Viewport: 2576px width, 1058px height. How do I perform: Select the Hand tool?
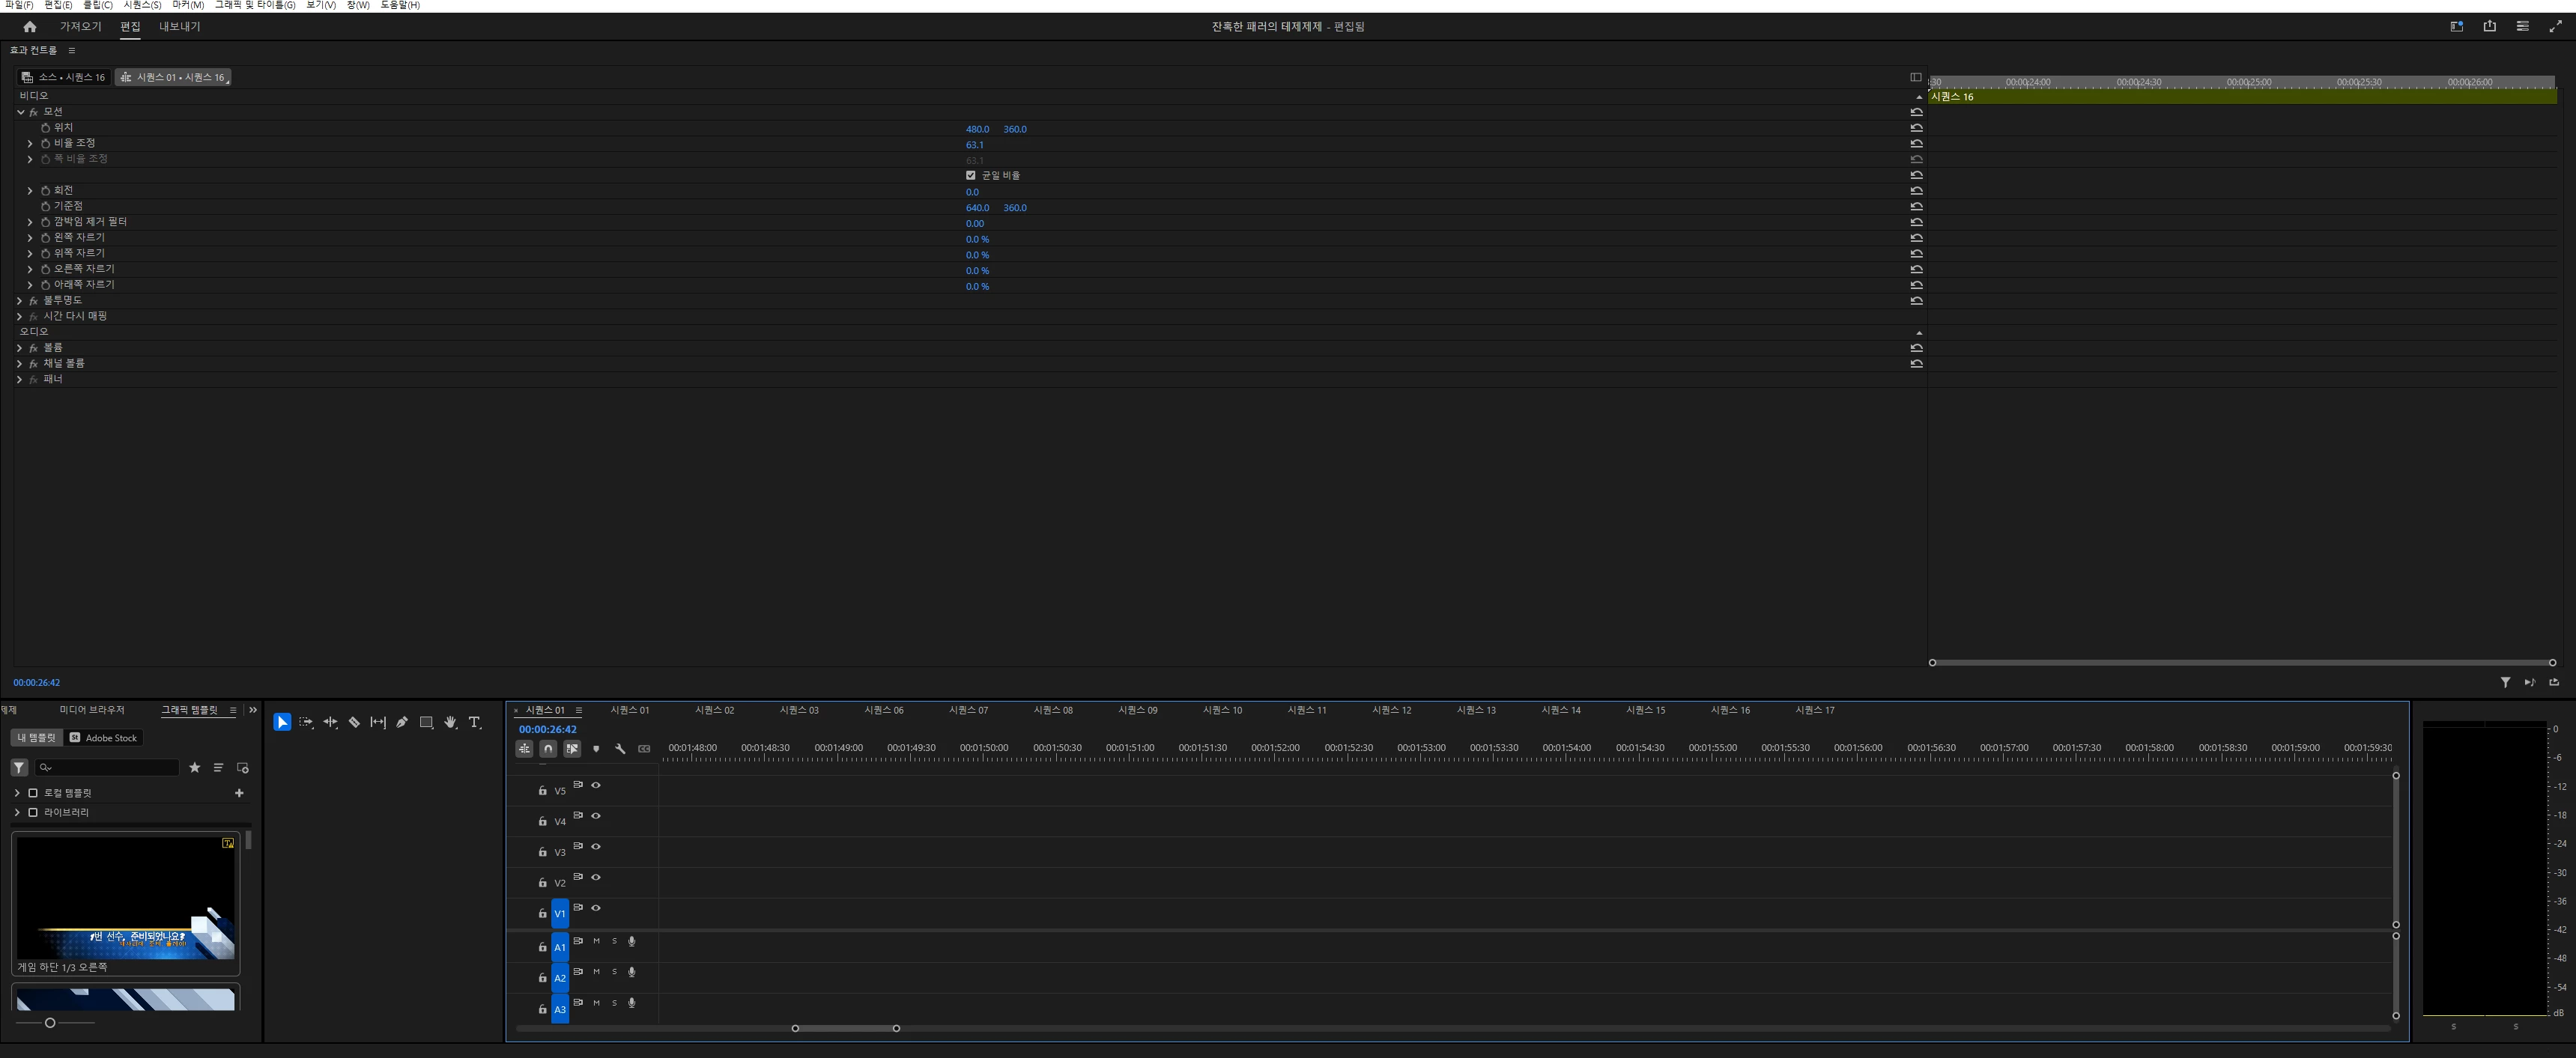(450, 722)
